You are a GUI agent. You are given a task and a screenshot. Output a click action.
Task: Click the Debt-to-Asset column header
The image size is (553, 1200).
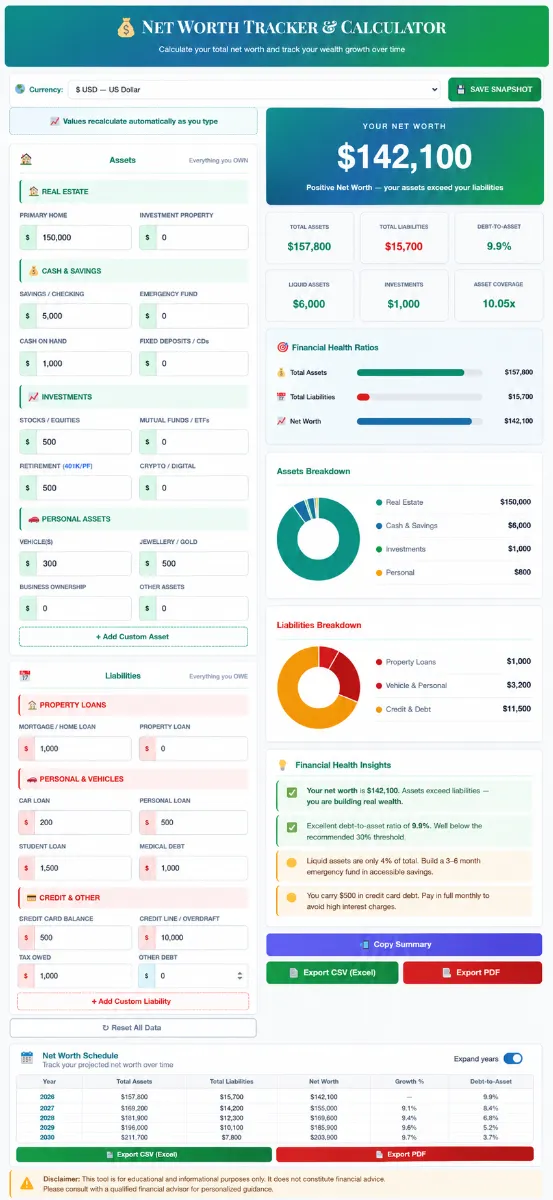(x=491, y=1081)
